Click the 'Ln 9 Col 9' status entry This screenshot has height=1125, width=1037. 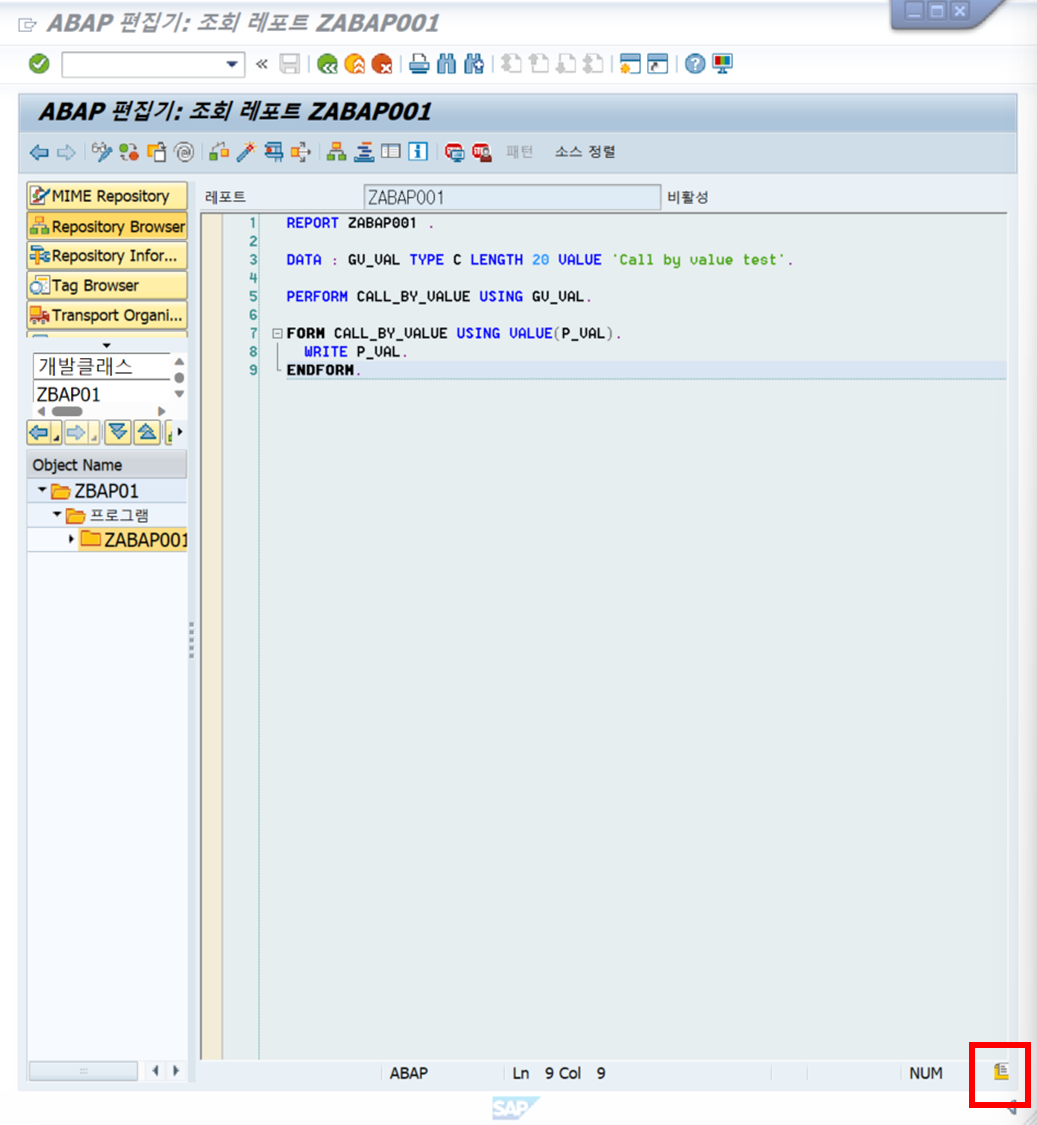point(559,1073)
